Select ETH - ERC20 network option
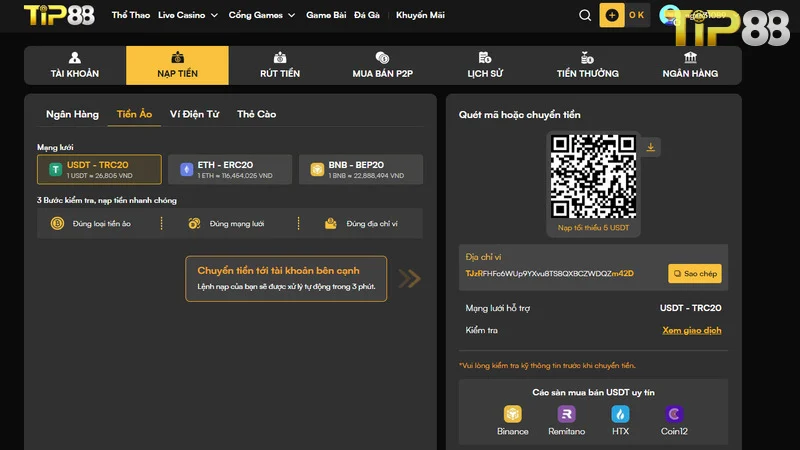 coord(229,169)
